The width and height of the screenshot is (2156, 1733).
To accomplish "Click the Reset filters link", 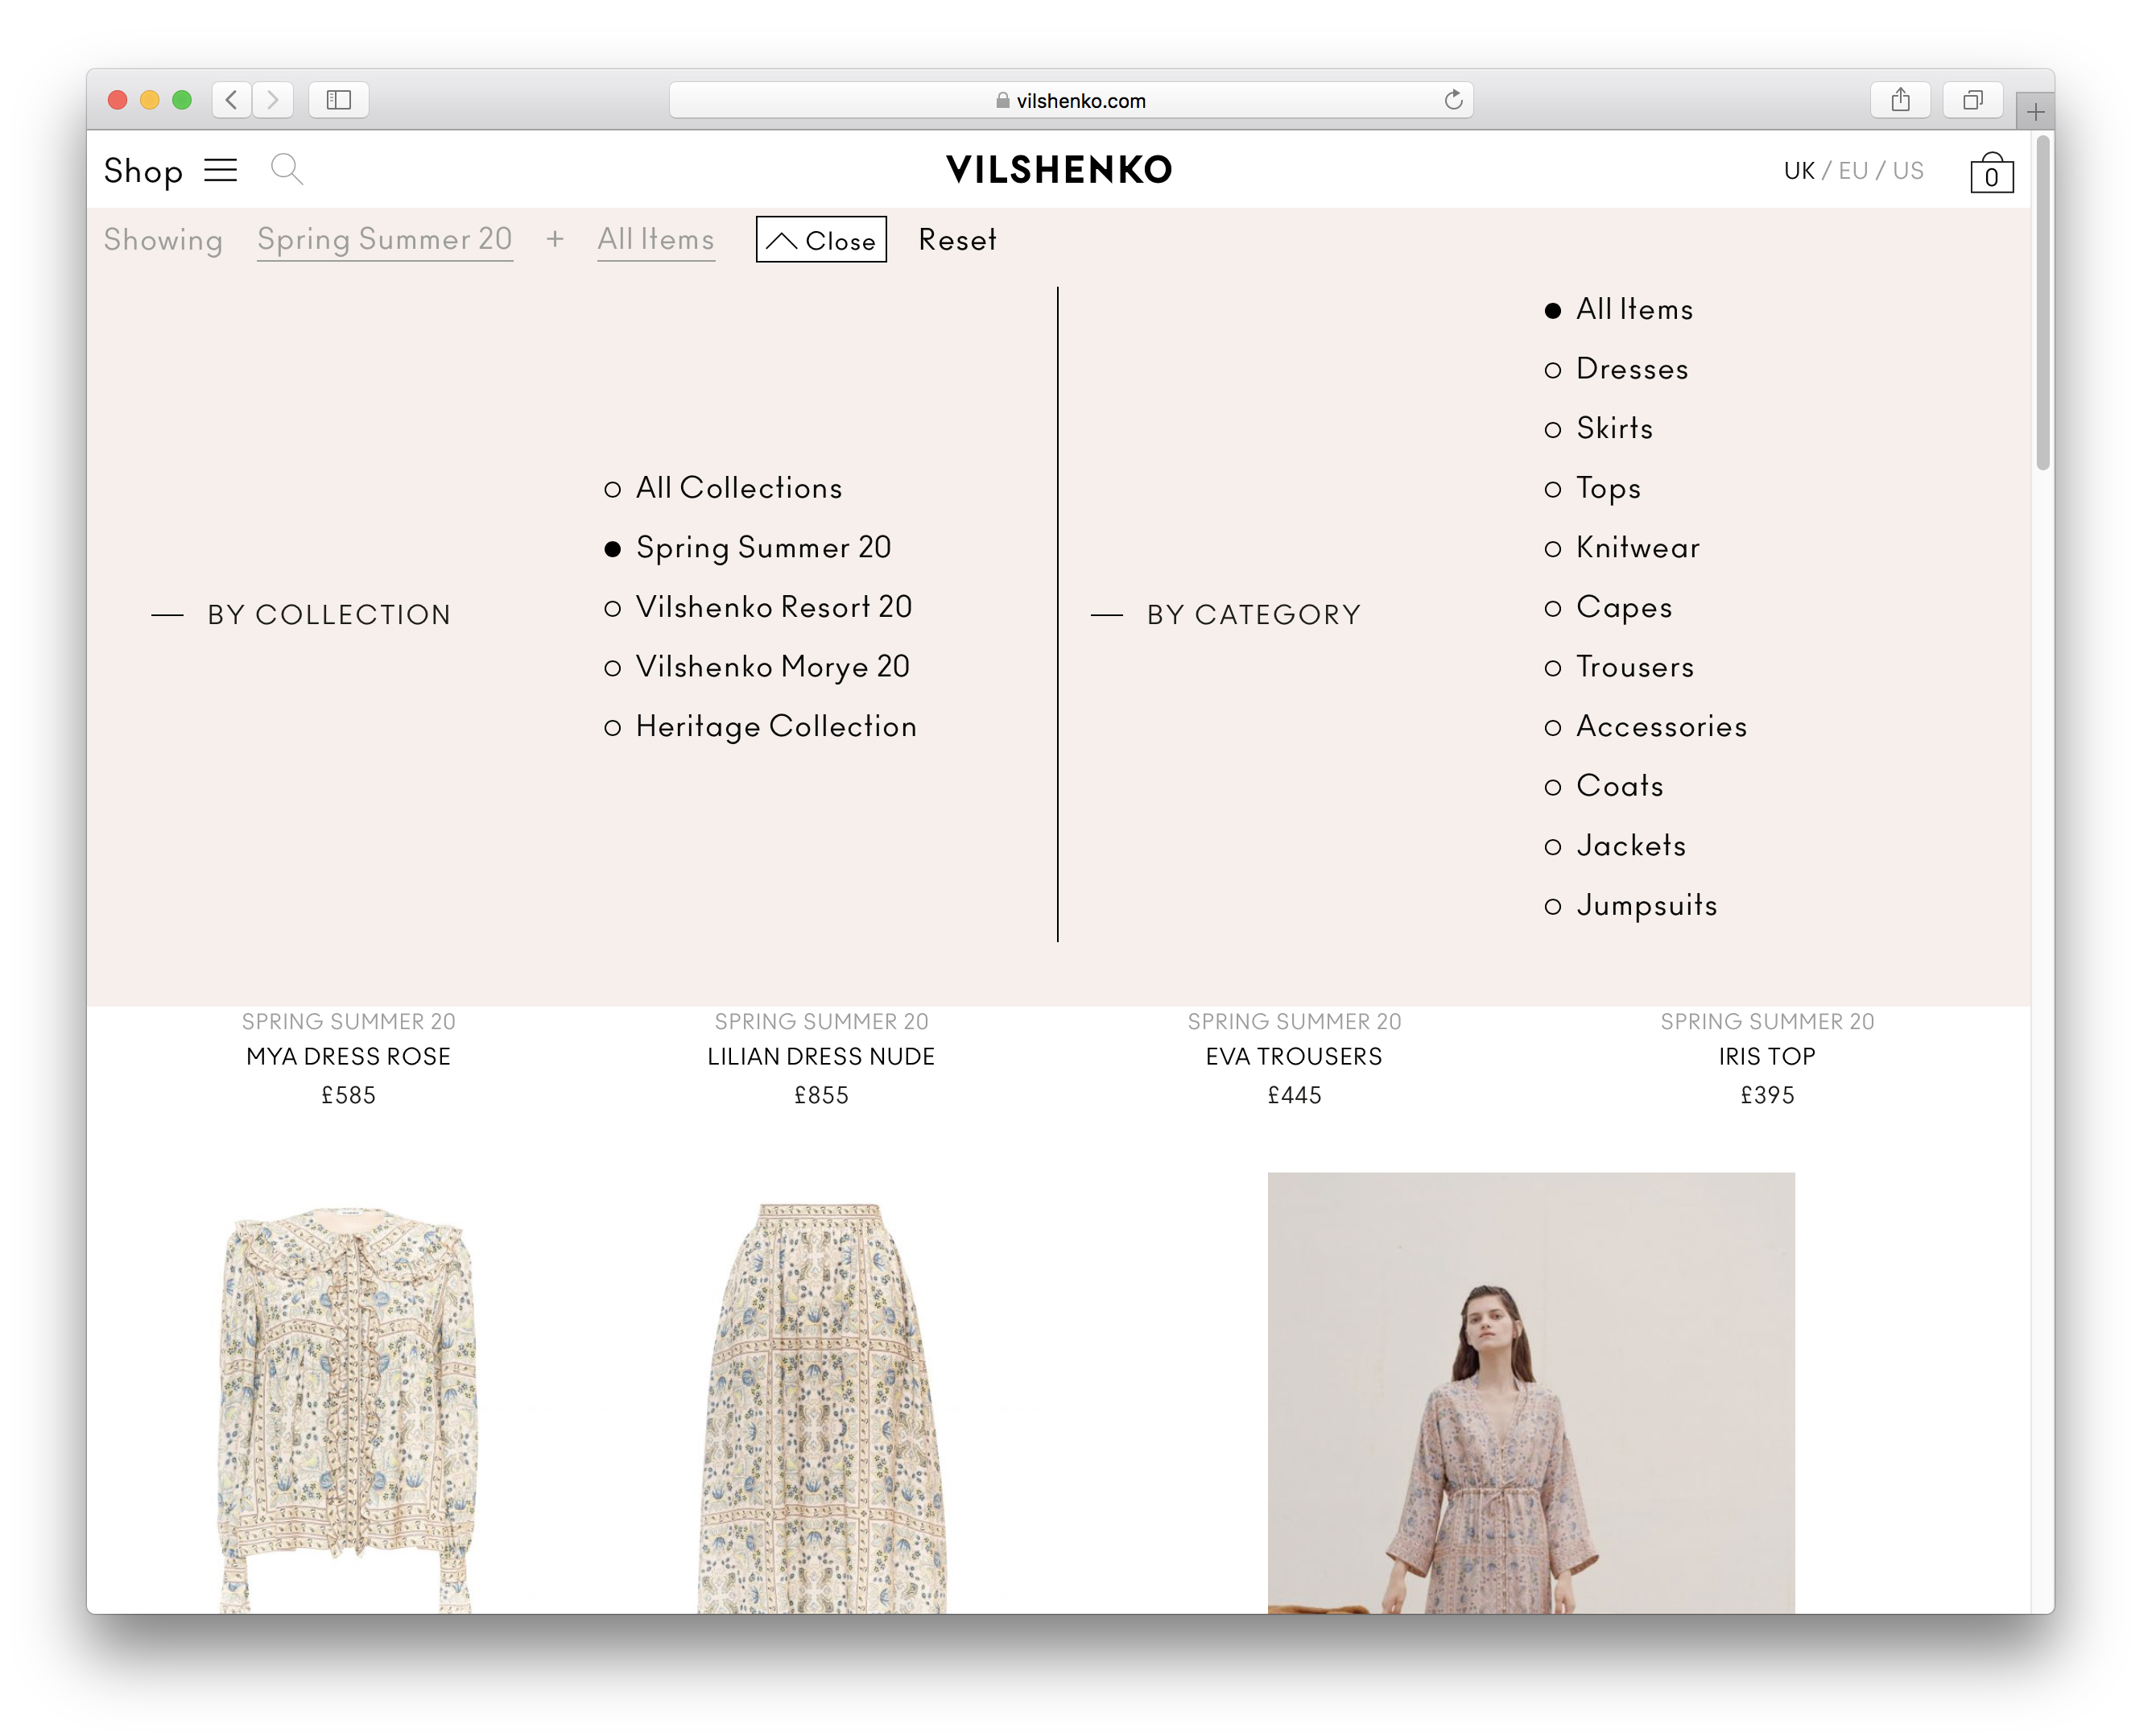I will (957, 240).
